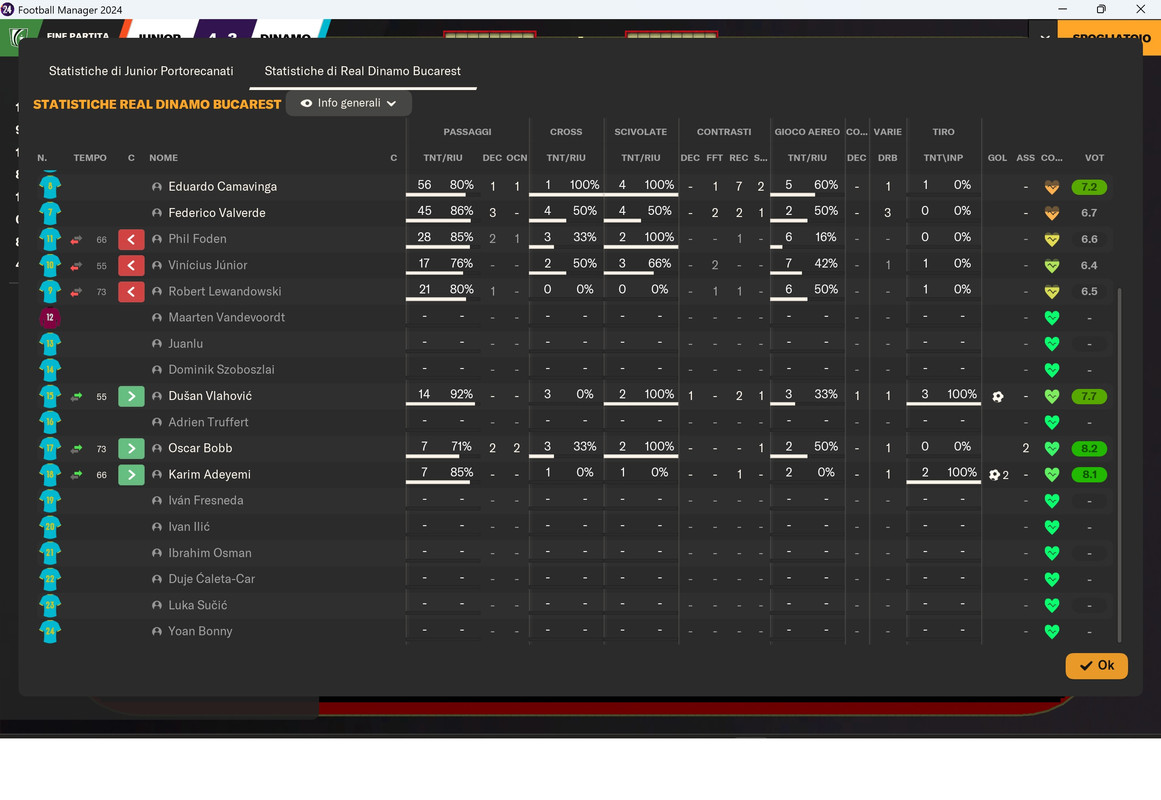Click Oscar Bobb's substitution swap icon
This screenshot has height=800, width=1161.
click(x=76, y=448)
